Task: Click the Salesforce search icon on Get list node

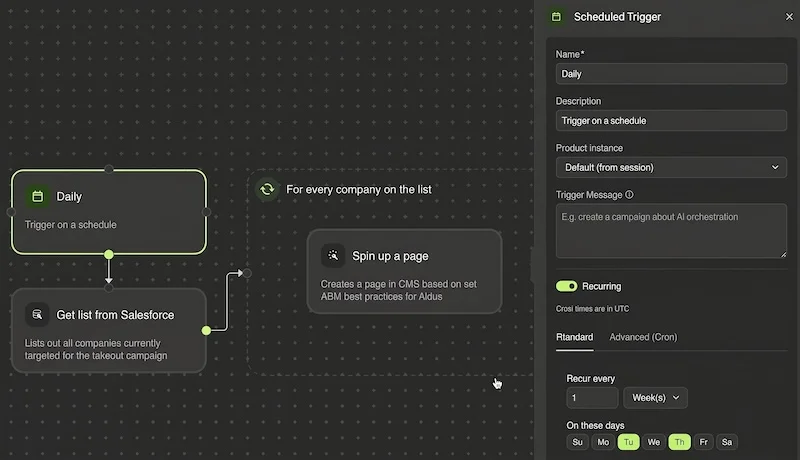Action: [37, 315]
